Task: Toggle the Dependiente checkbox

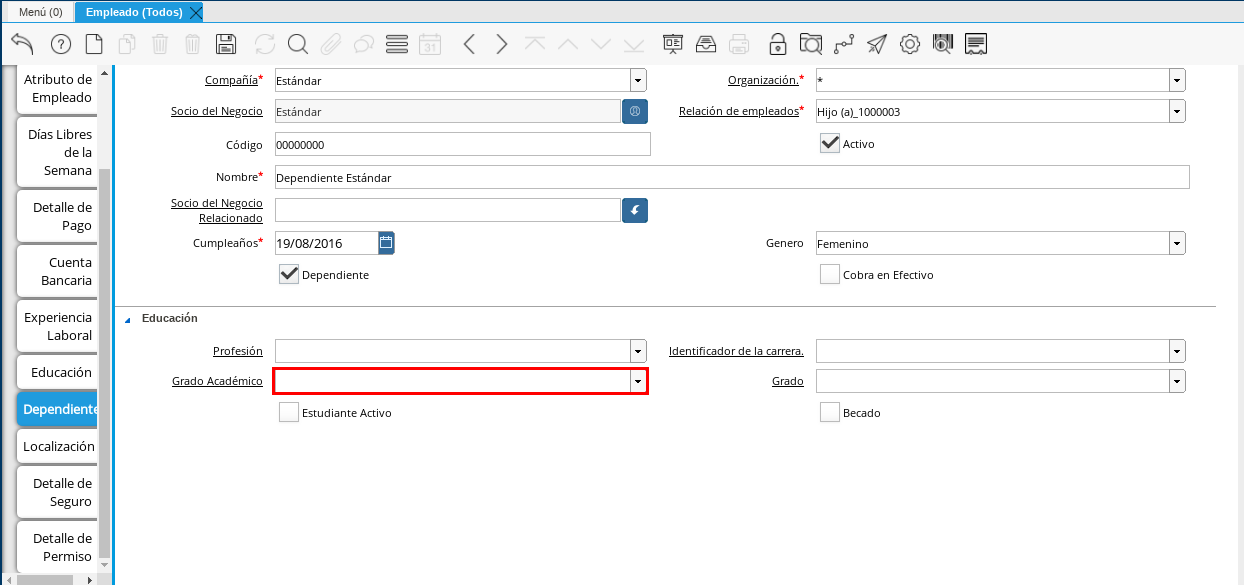Action: pyautogui.click(x=289, y=274)
